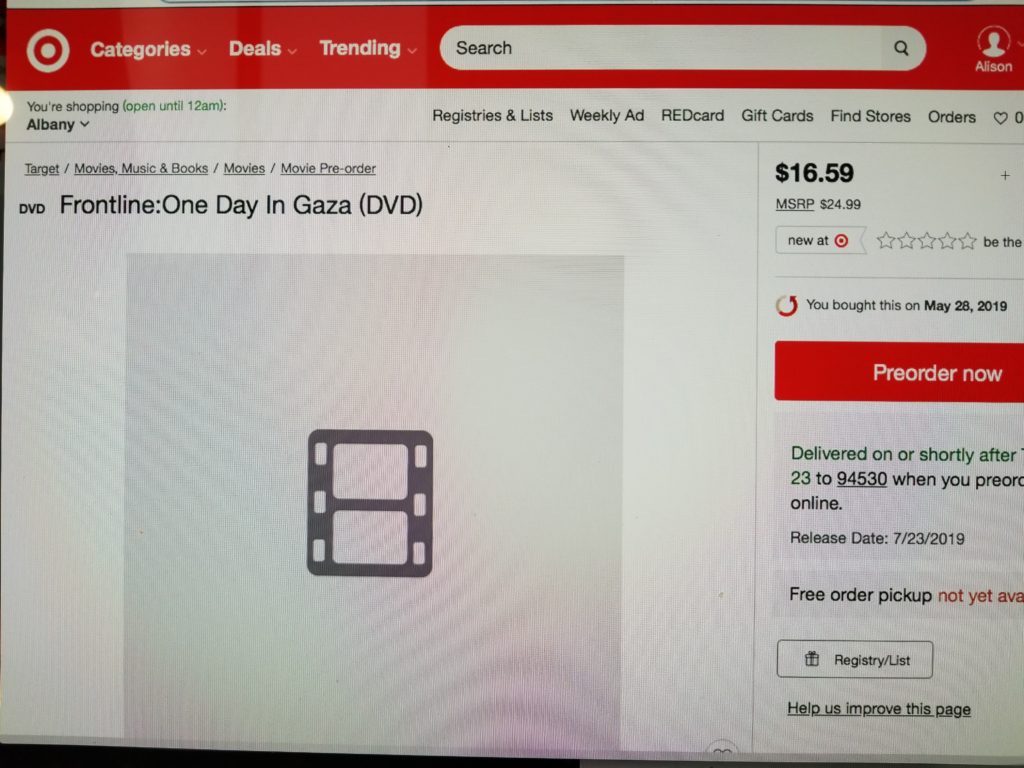Open Registries & Lists menu item
The image size is (1024, 768).
(492, 116)
